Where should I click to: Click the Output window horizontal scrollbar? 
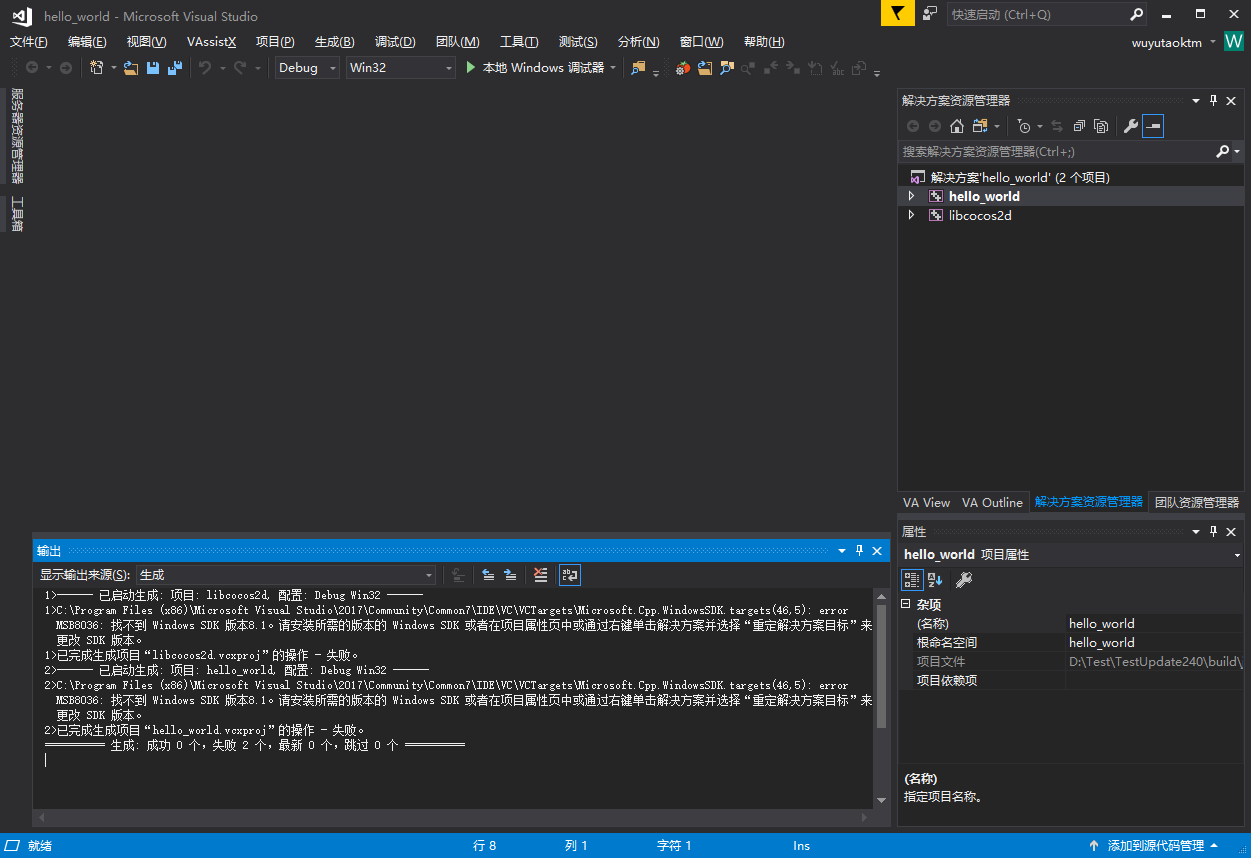click(x=453, y=817)
